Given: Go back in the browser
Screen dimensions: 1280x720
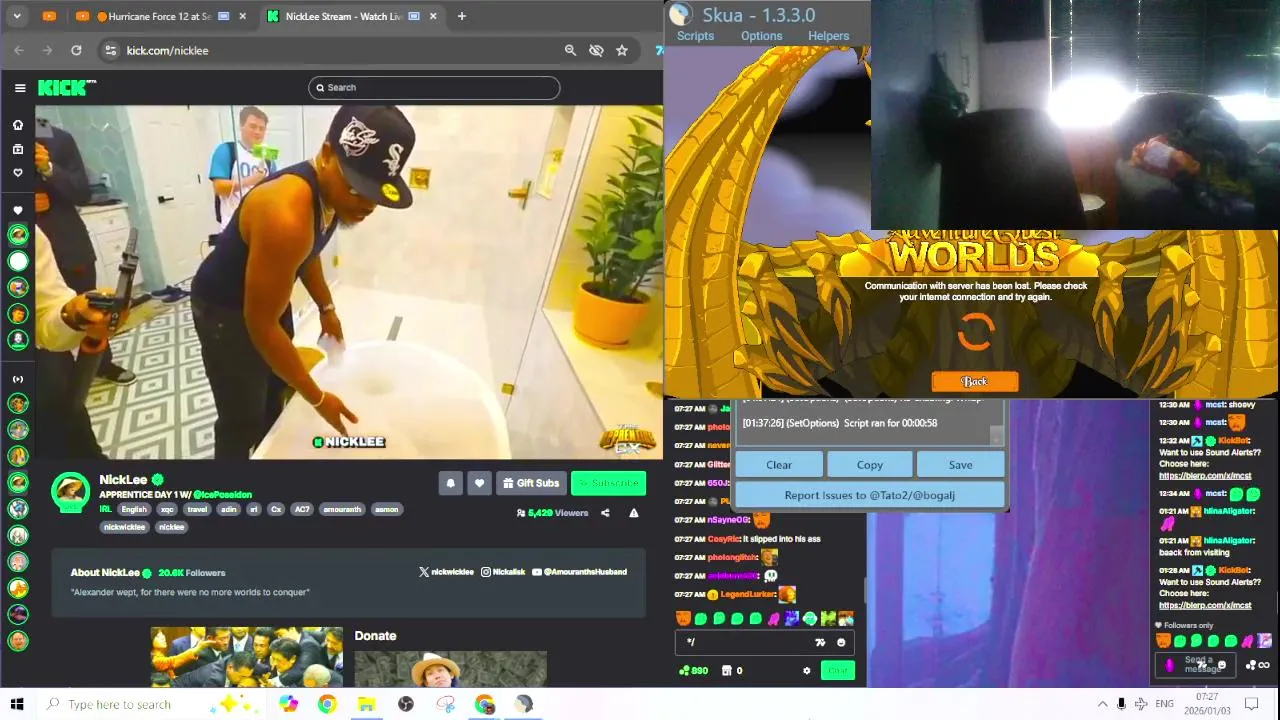Looking at the screenshot, I should tap(19, 50).
